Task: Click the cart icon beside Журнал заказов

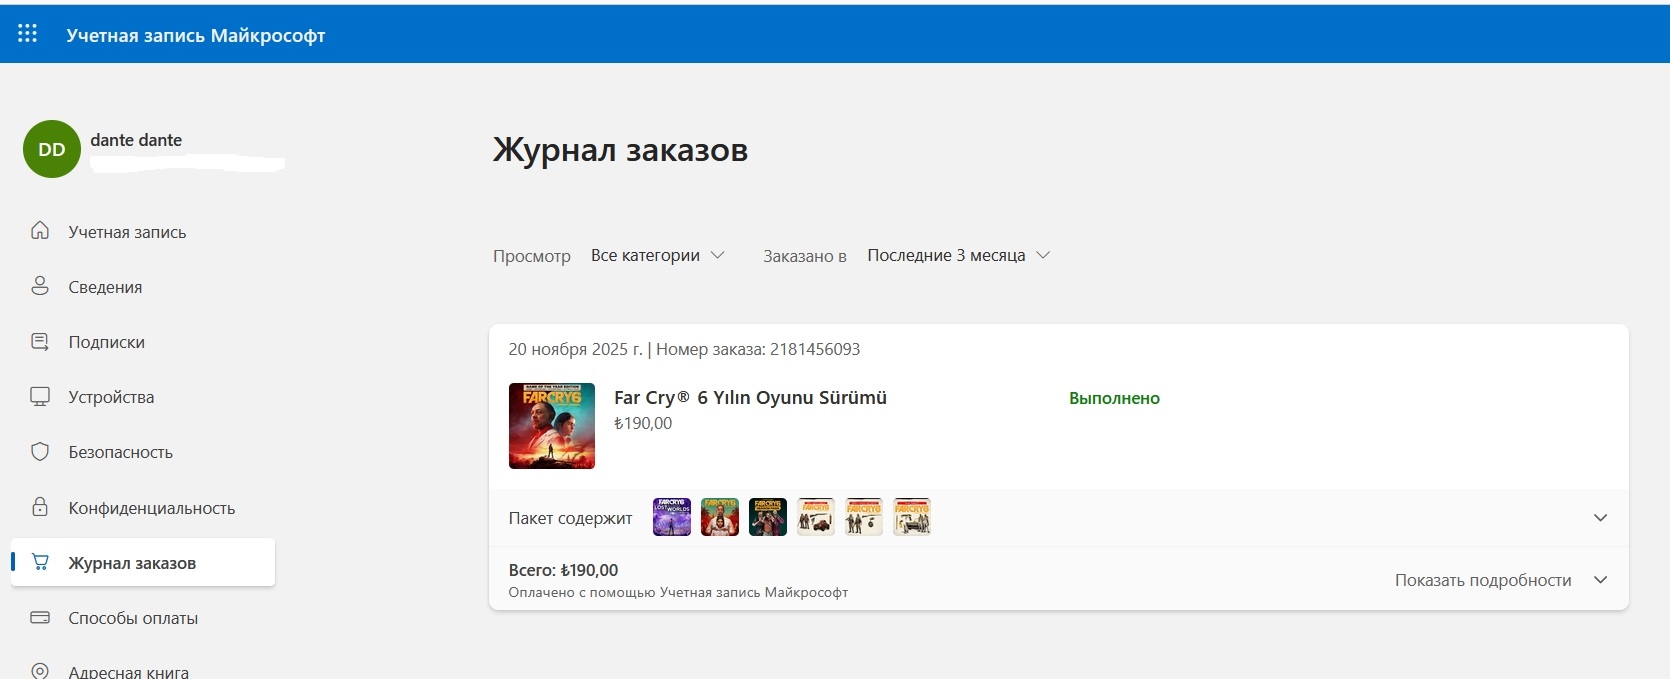Action: 40,562
